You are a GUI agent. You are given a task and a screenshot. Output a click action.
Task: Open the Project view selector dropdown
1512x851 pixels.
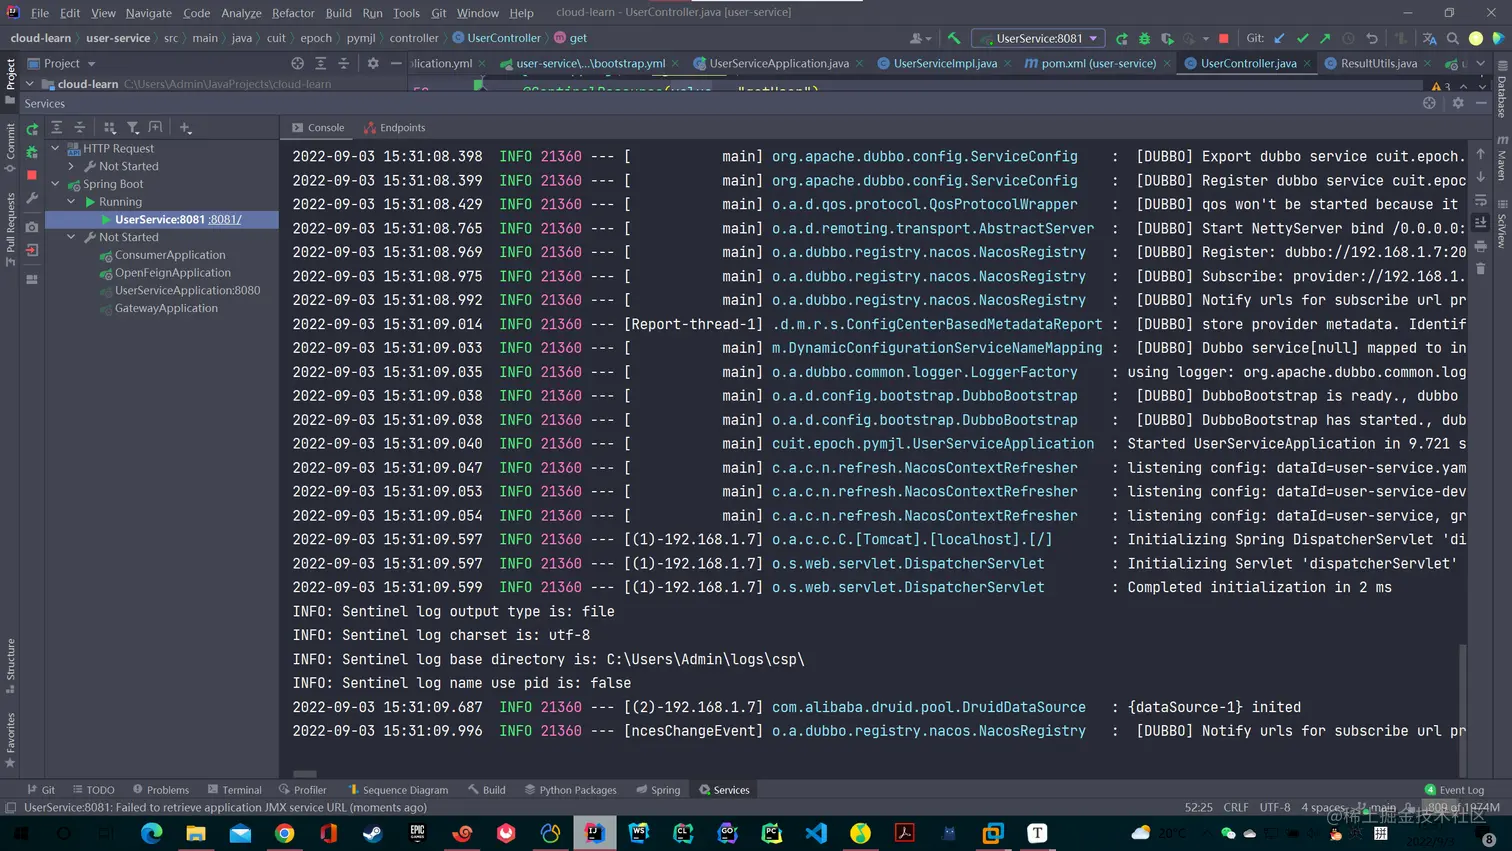coord(69,63)
